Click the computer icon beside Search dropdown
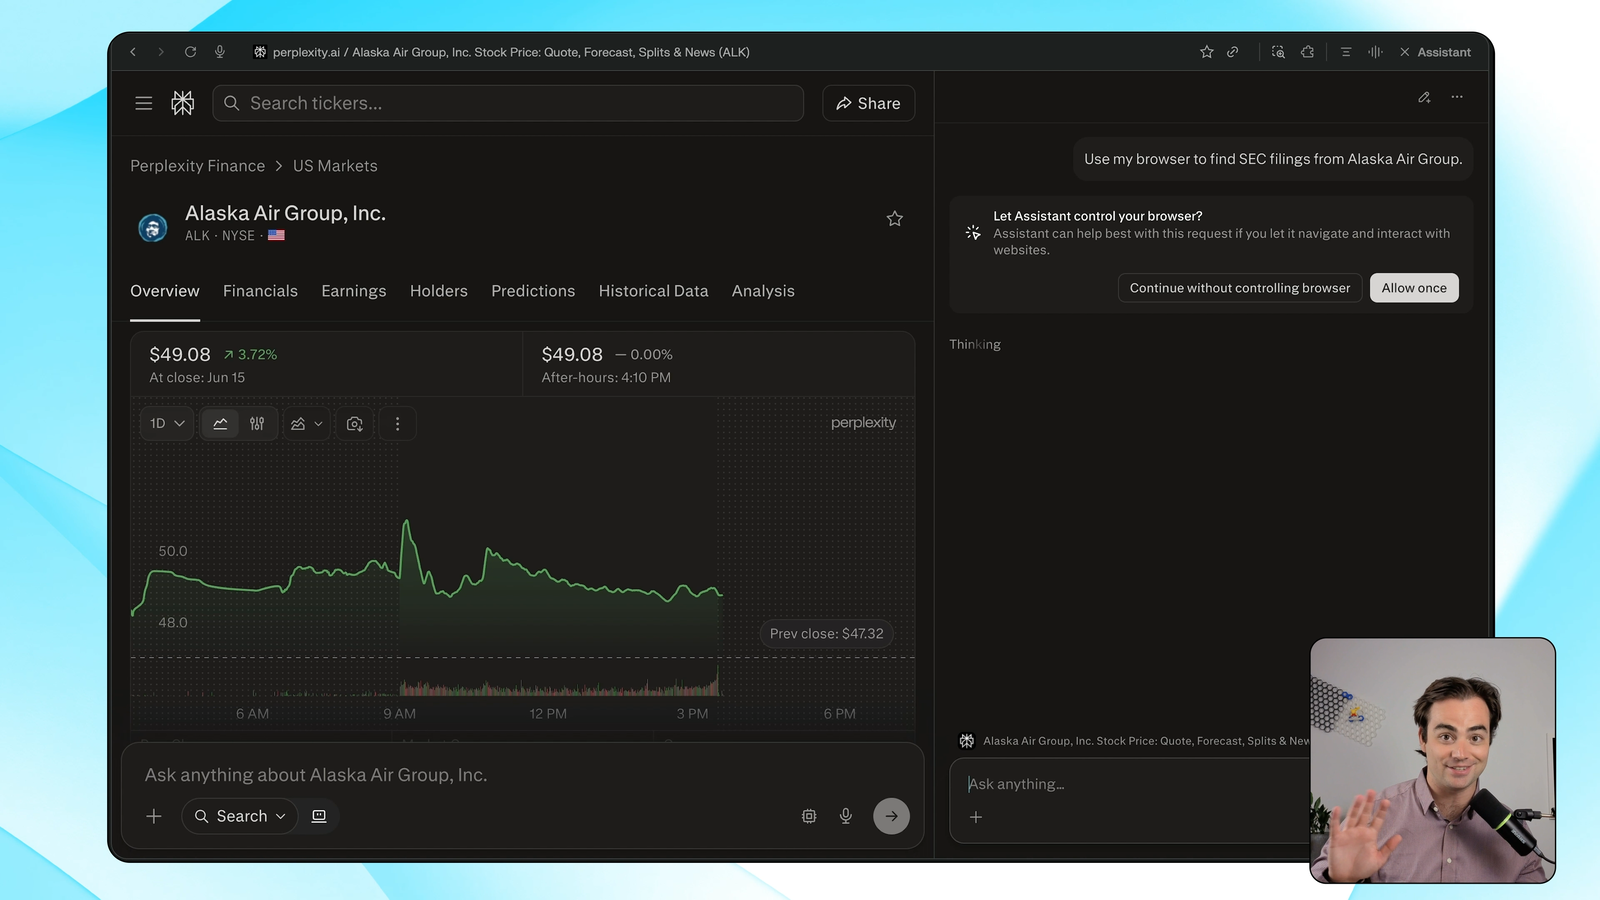 pyautogui.click(x=319, y=816)
